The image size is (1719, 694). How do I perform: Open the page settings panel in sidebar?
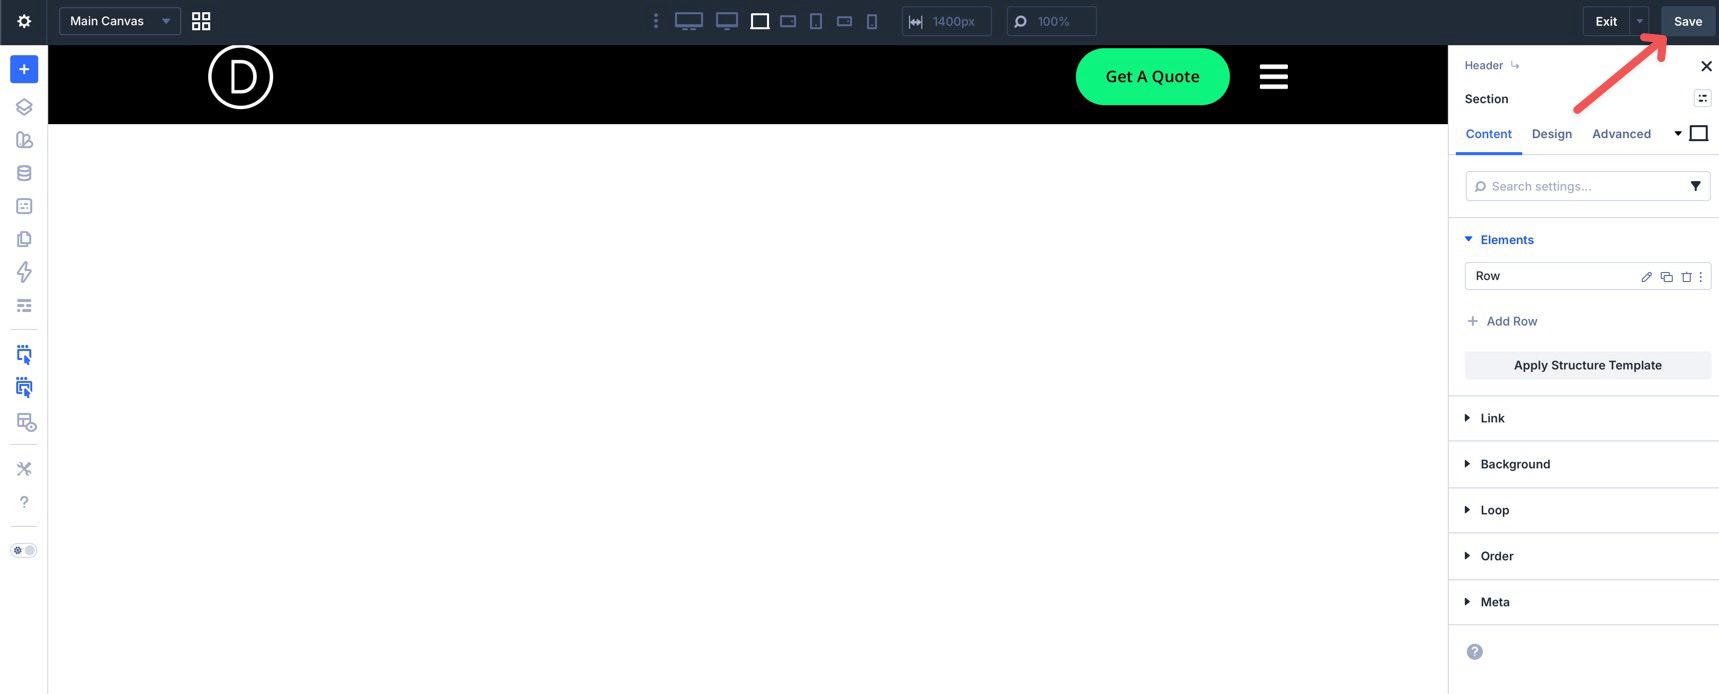coord(24,206)
